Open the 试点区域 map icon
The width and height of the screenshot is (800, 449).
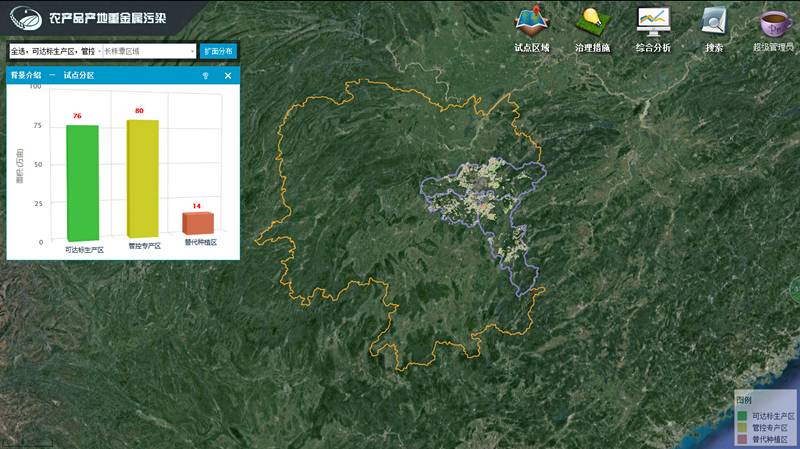[x=531, y=21]
